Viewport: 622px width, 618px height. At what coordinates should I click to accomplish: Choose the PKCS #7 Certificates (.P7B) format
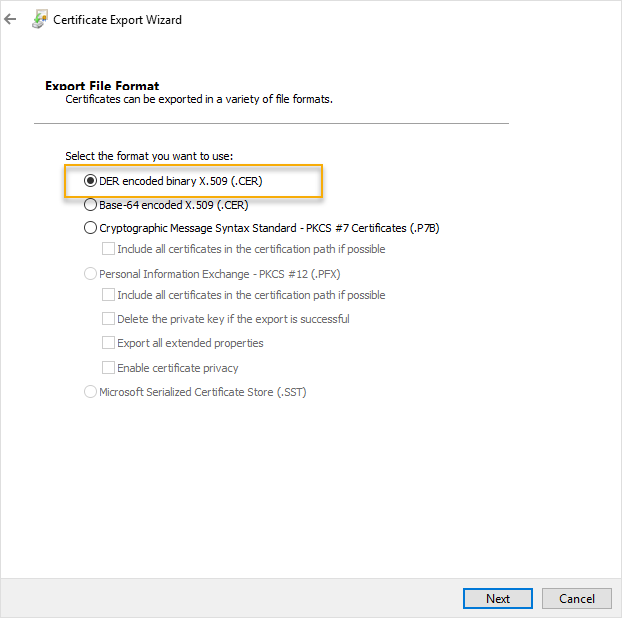coord(91,227)
